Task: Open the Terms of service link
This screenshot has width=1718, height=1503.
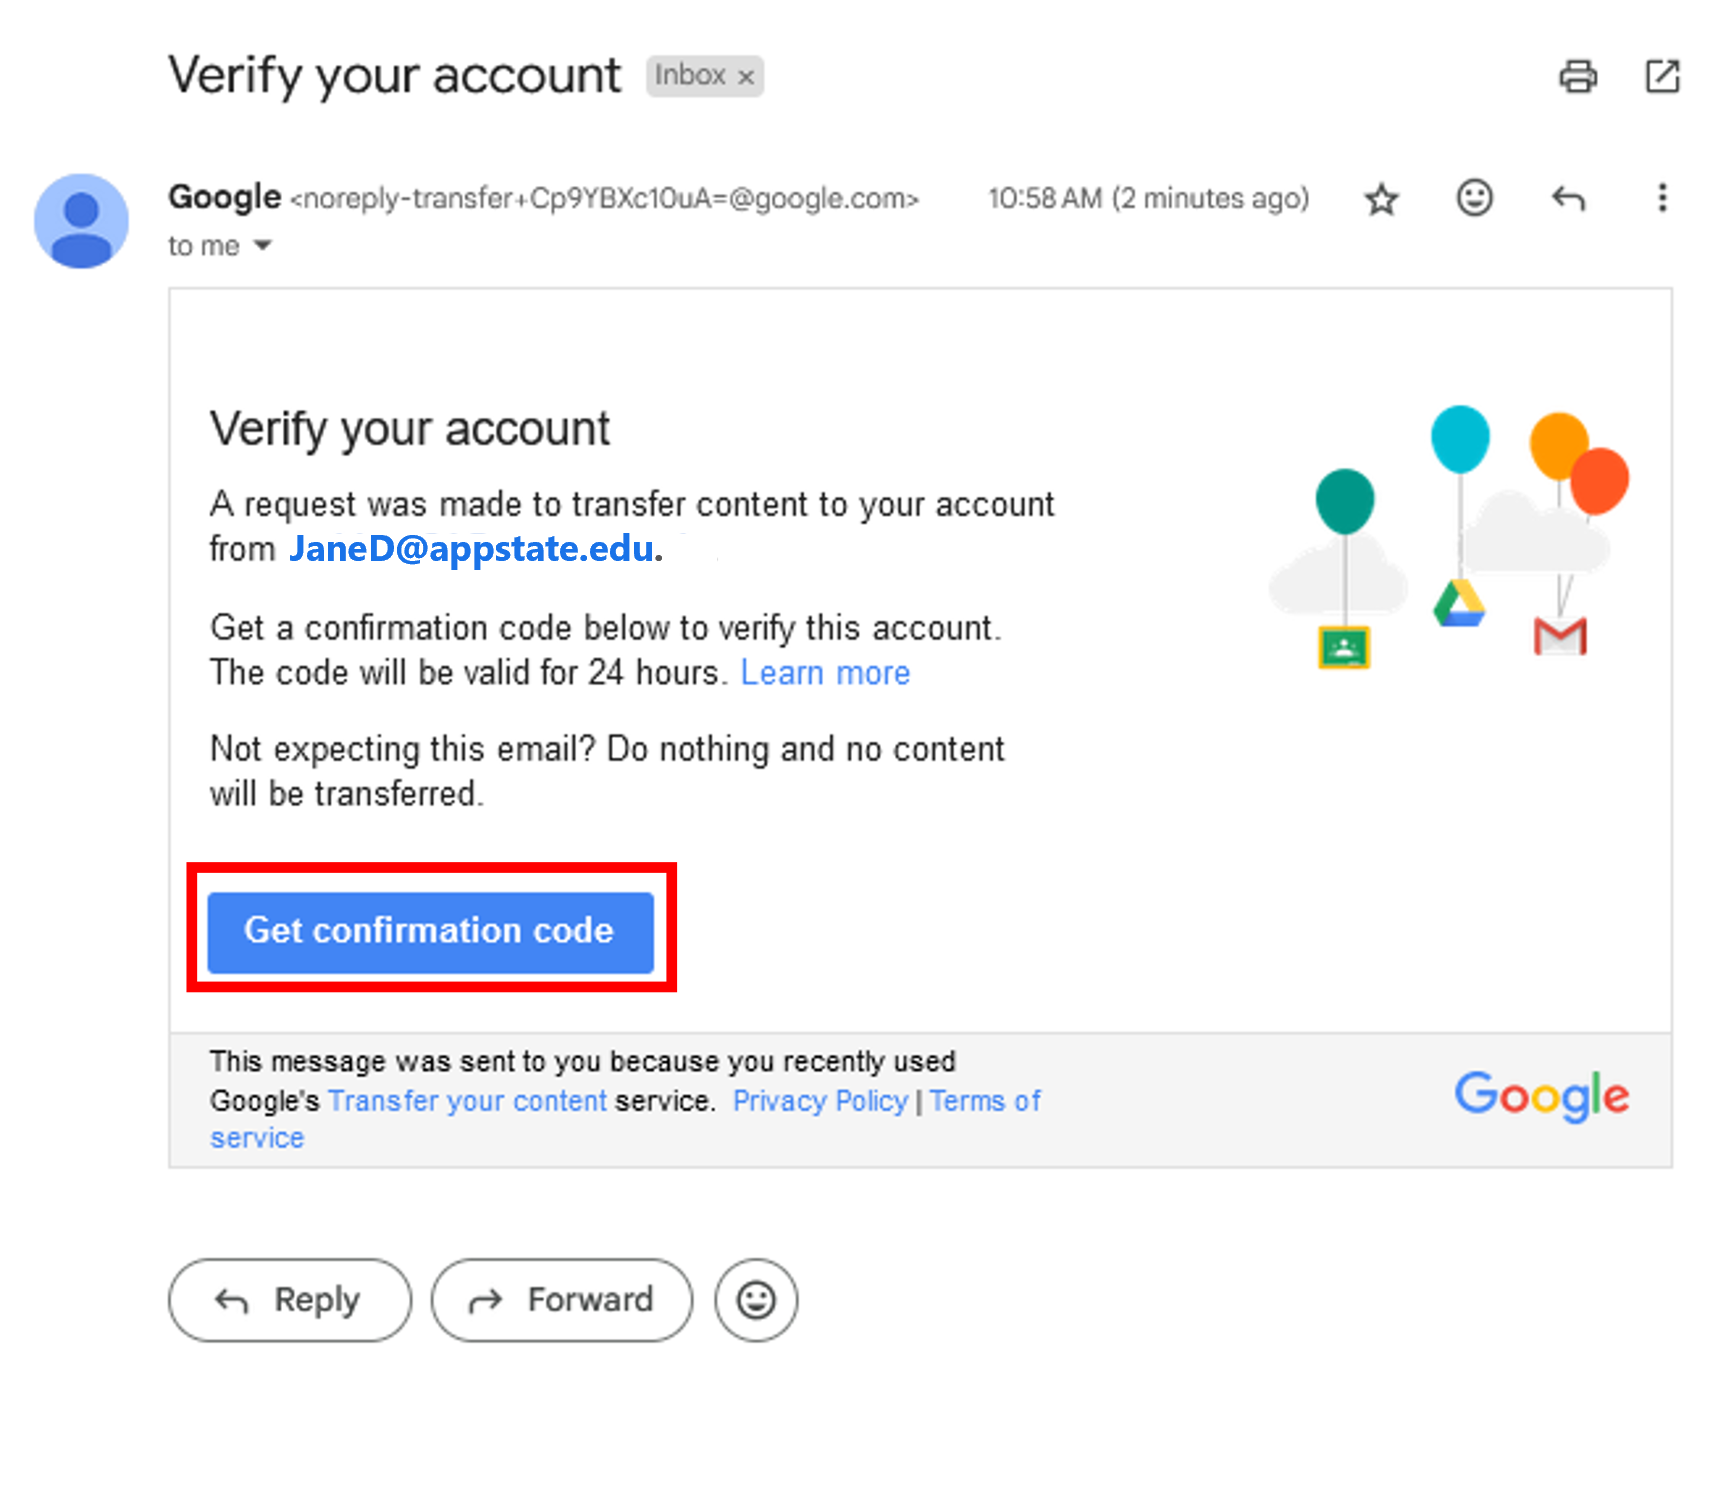Action: point(984,1100)
